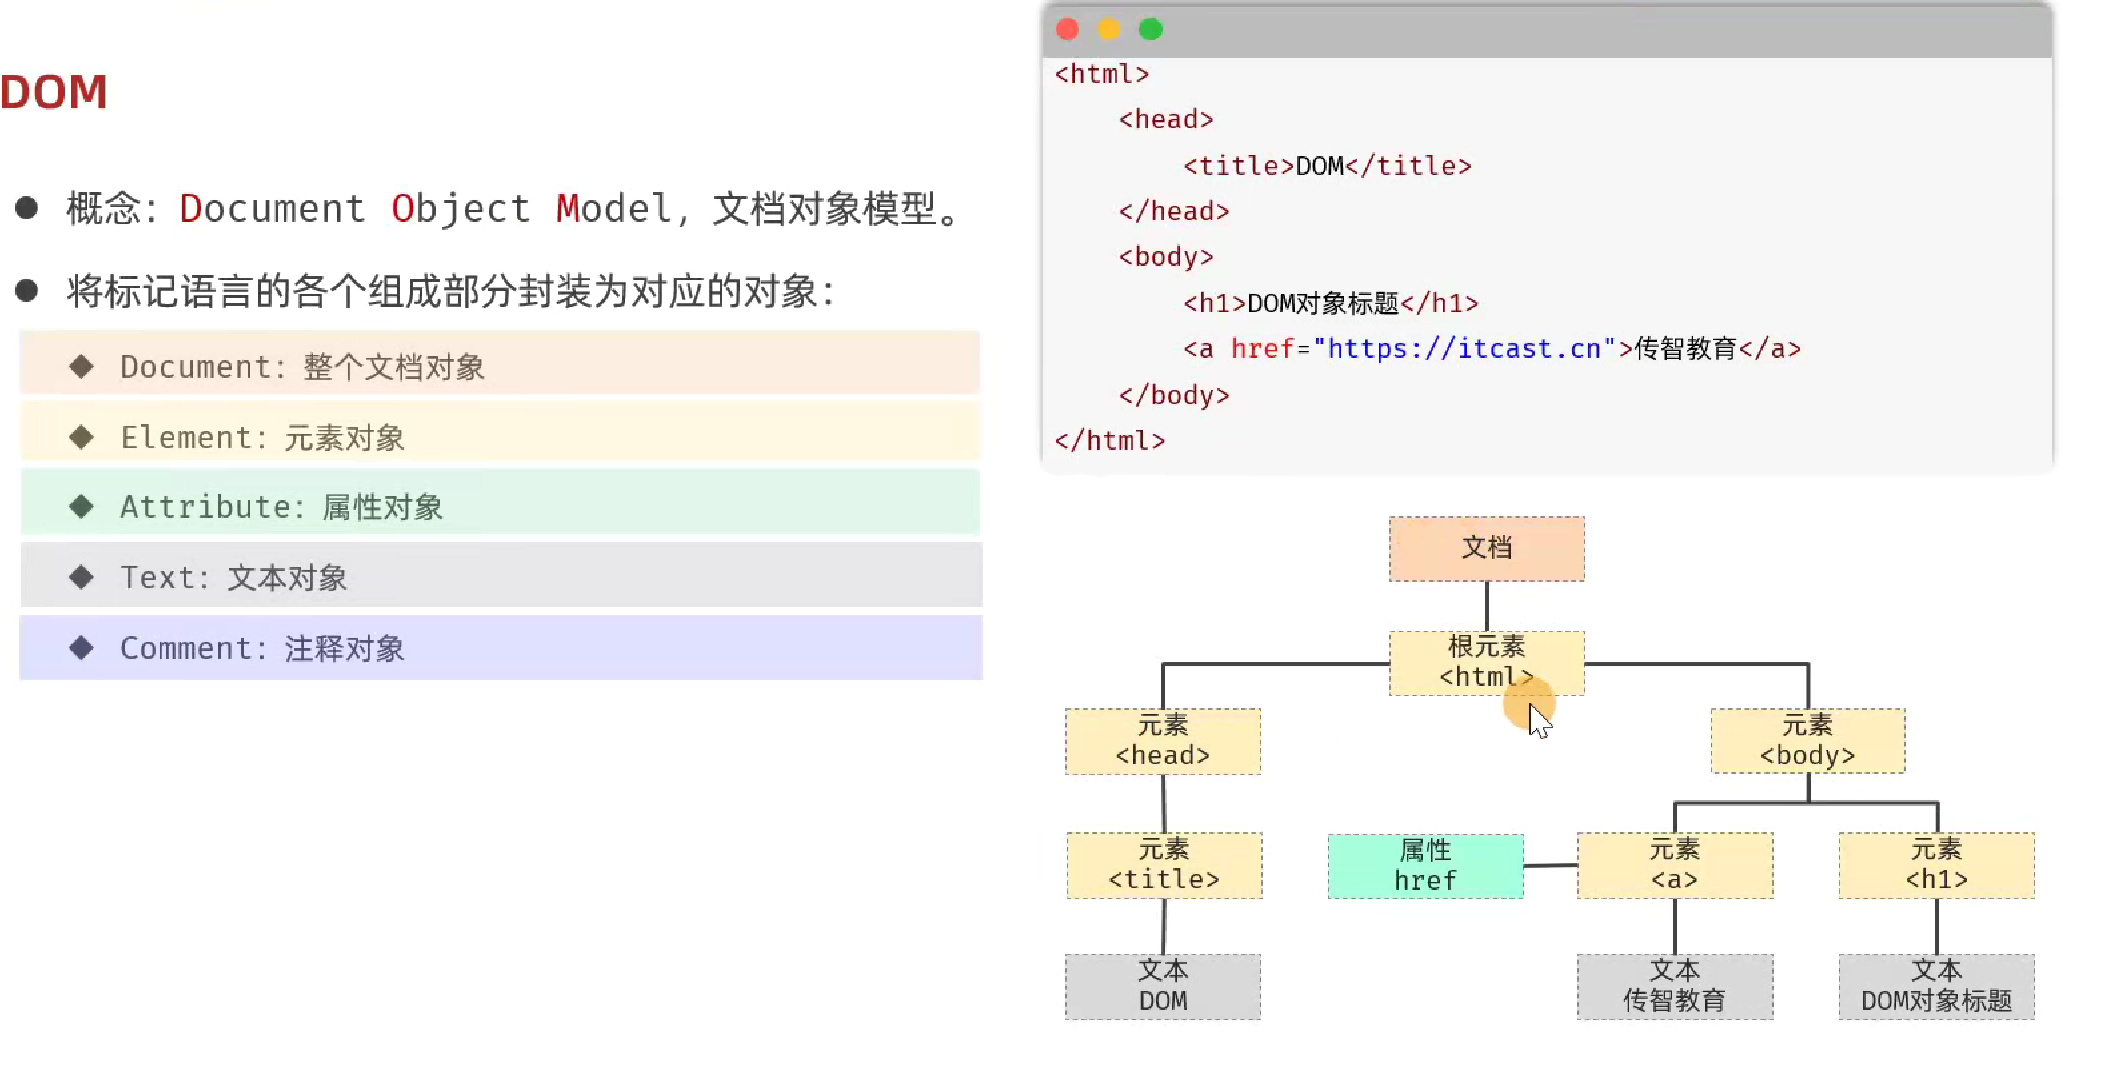Click the gray Text: 文本对象 row
The width and height of the screenshot is (2115, 1068).
[x=500, y=577]
